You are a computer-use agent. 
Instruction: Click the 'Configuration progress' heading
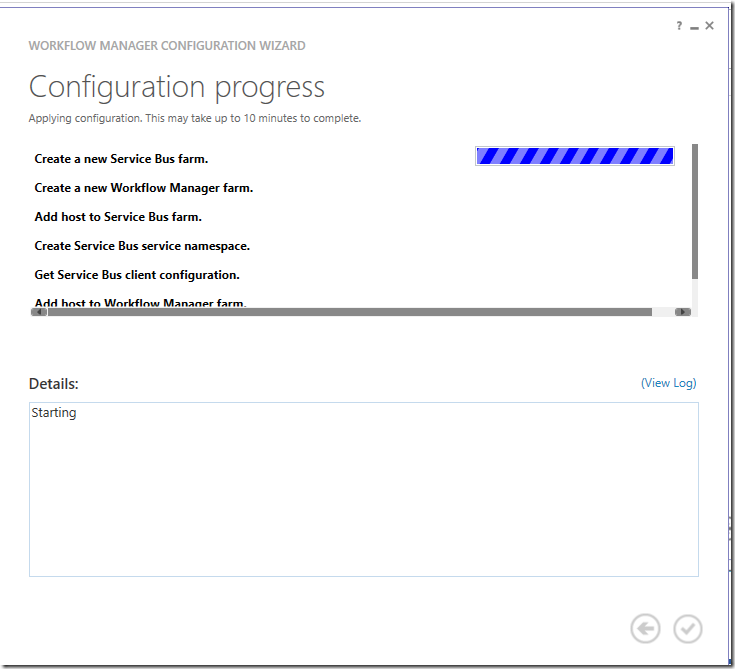coord(177,87)
